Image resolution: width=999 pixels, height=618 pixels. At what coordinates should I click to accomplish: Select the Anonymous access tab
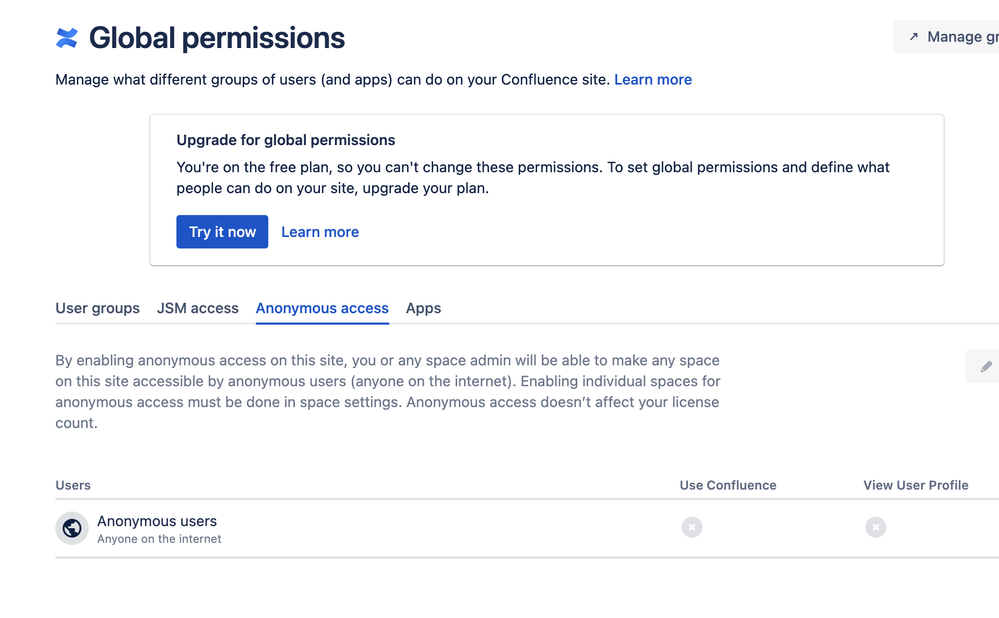[322, 308]
